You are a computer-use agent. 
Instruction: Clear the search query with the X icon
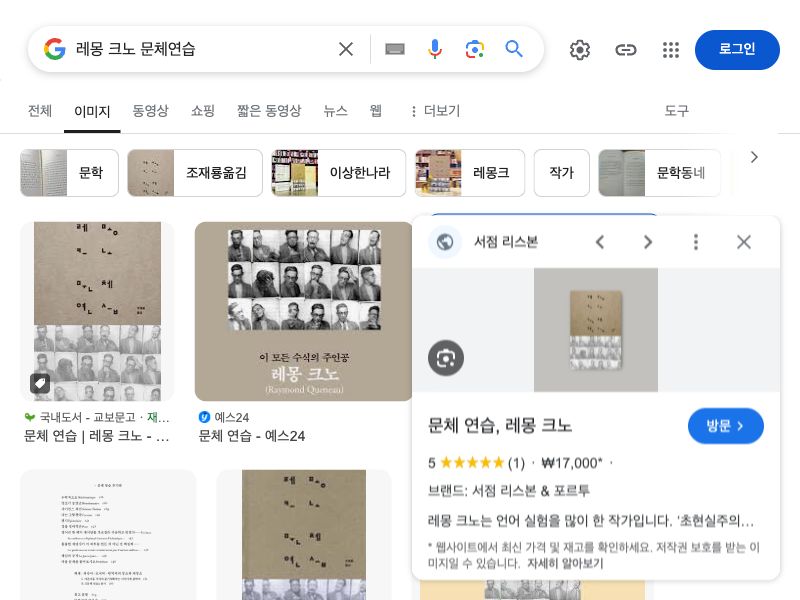(x=346, y=49)
